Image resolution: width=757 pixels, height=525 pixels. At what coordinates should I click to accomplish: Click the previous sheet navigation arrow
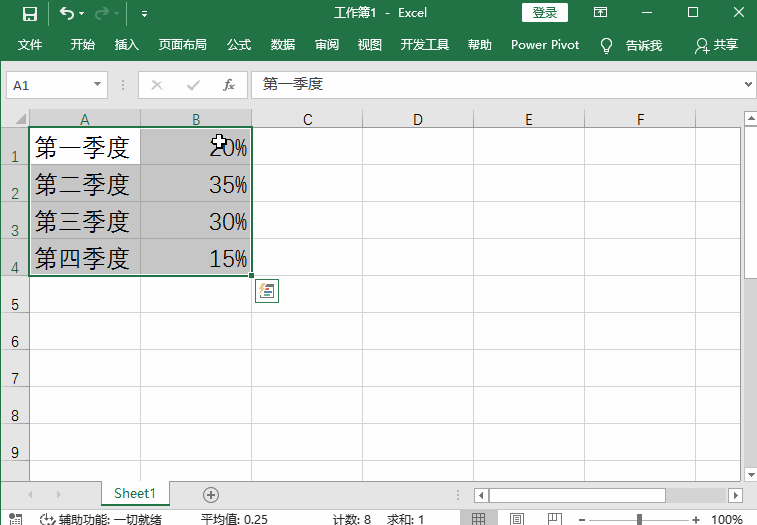[30, 495]
